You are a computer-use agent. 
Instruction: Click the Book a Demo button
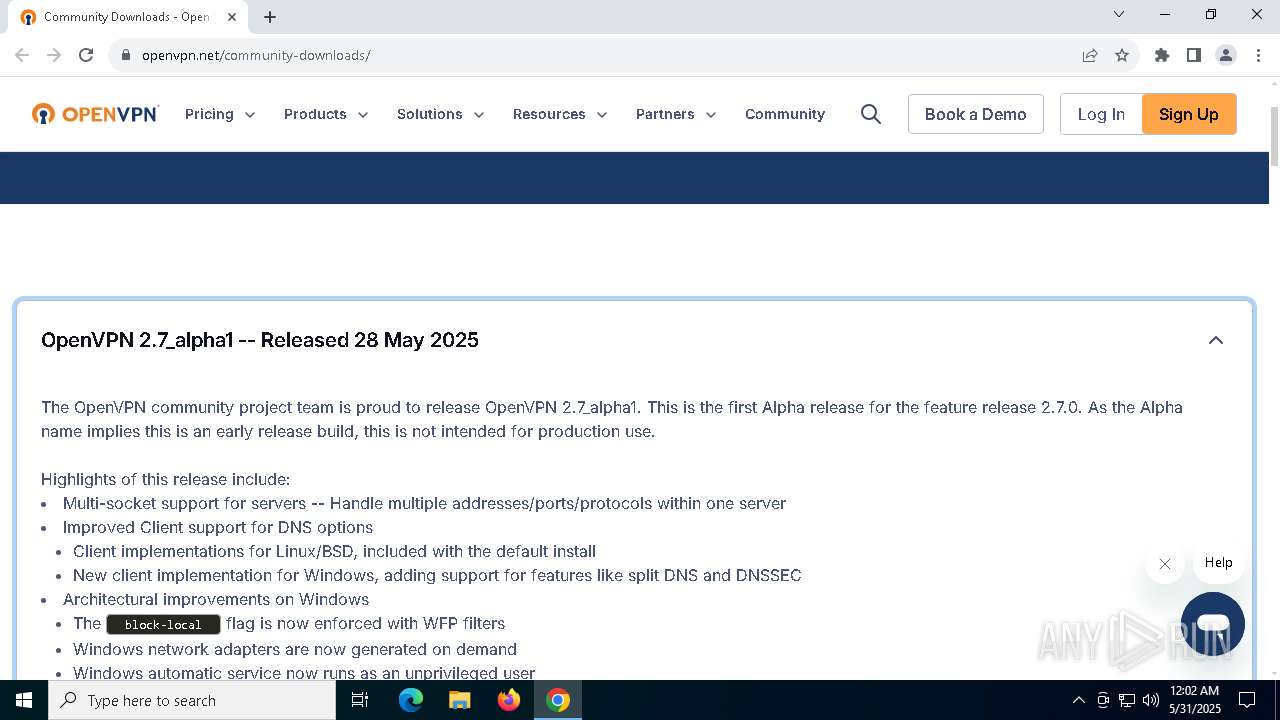pyautogui.click(x=976, y=114)
